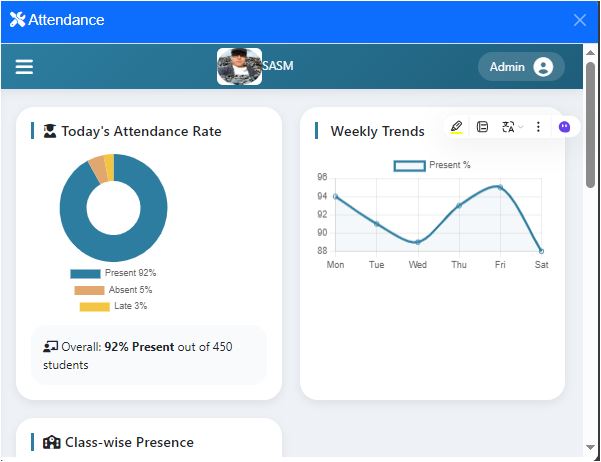Open the hamburger navigation menu
Image resolution: width=601 pixels, height=462 pixels.
[24, 67]
